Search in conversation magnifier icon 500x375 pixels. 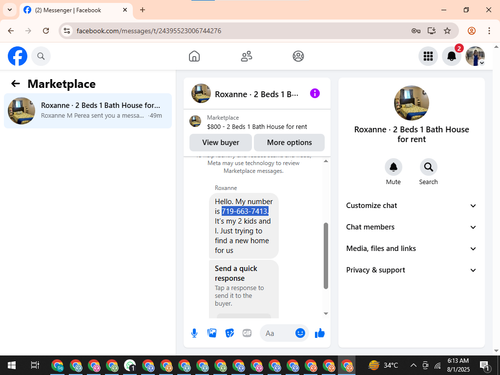428,167
